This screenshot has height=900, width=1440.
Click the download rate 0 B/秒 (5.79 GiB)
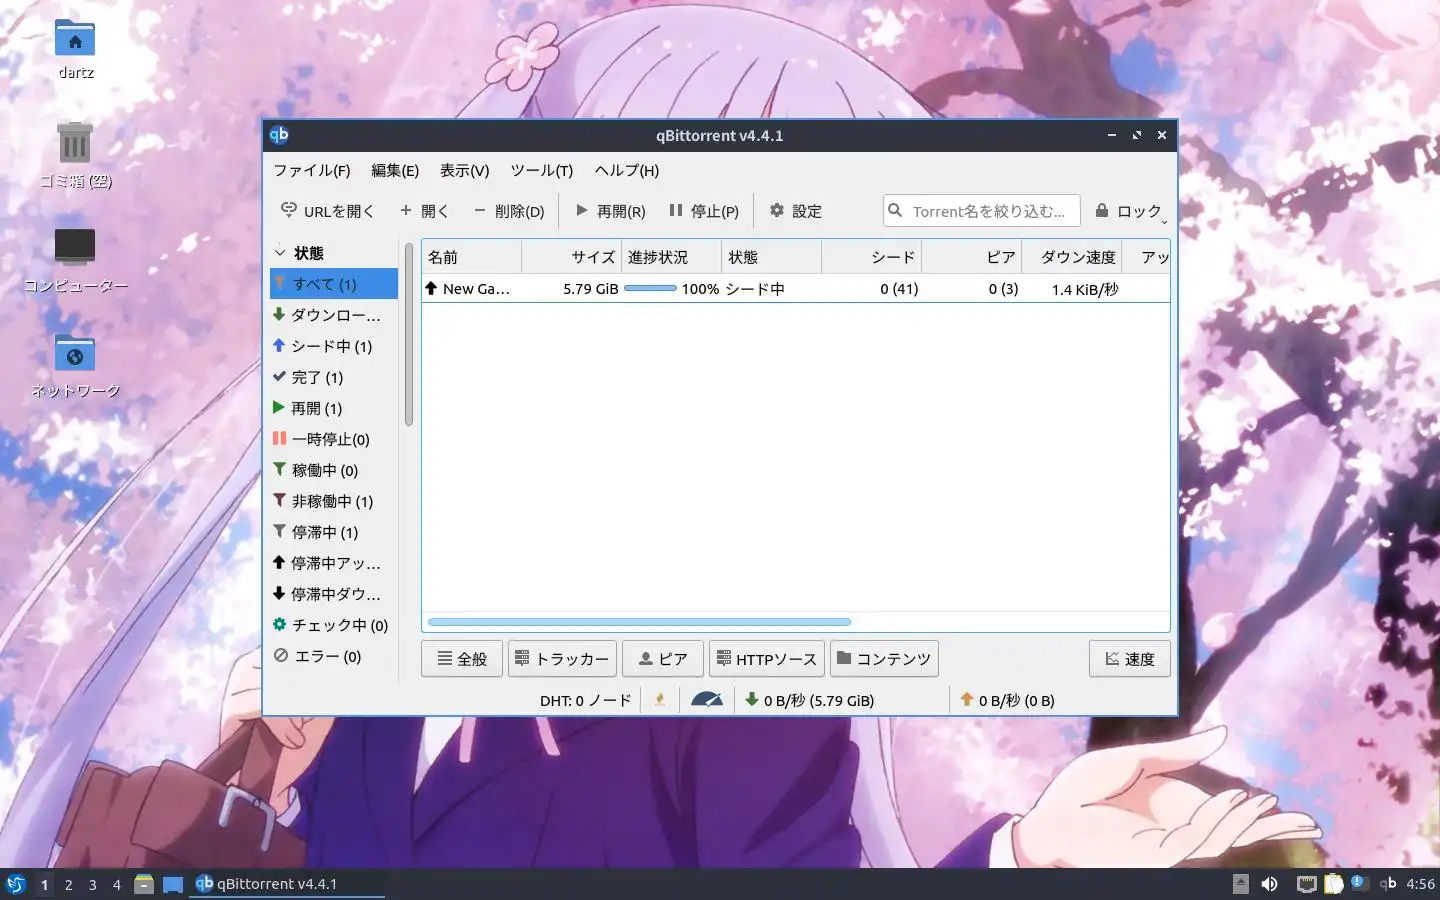coord(810,700)
